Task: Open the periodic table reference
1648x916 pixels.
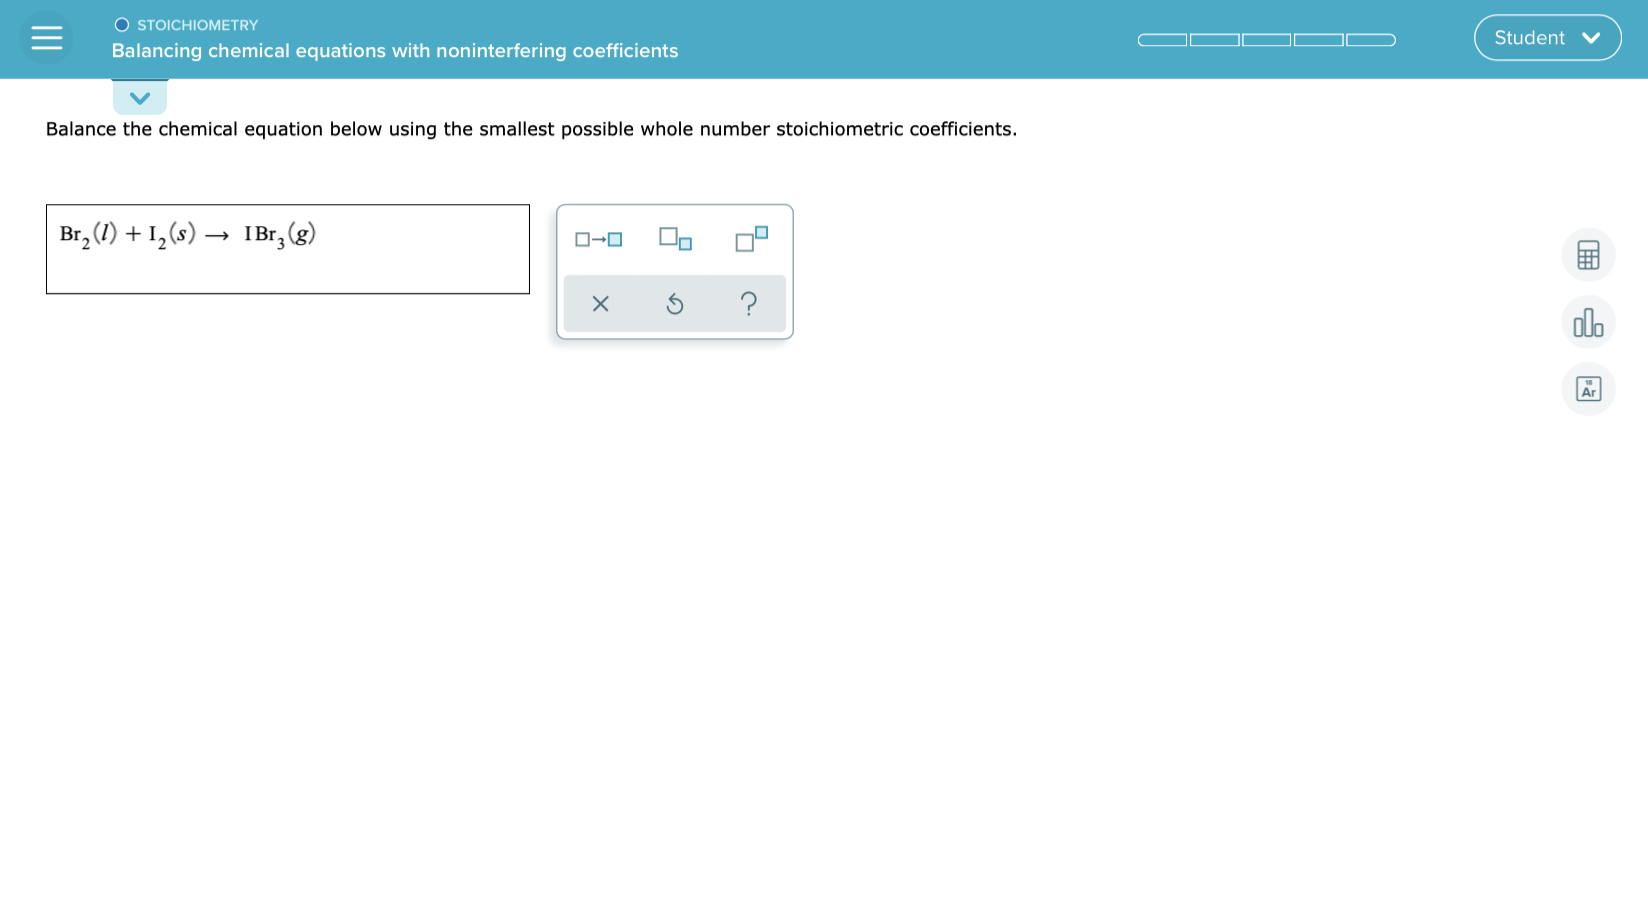Action: click(1588, 389)
